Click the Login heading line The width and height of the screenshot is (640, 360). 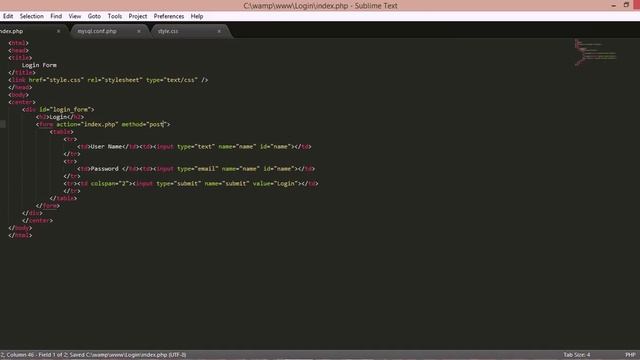click(60, 117)
